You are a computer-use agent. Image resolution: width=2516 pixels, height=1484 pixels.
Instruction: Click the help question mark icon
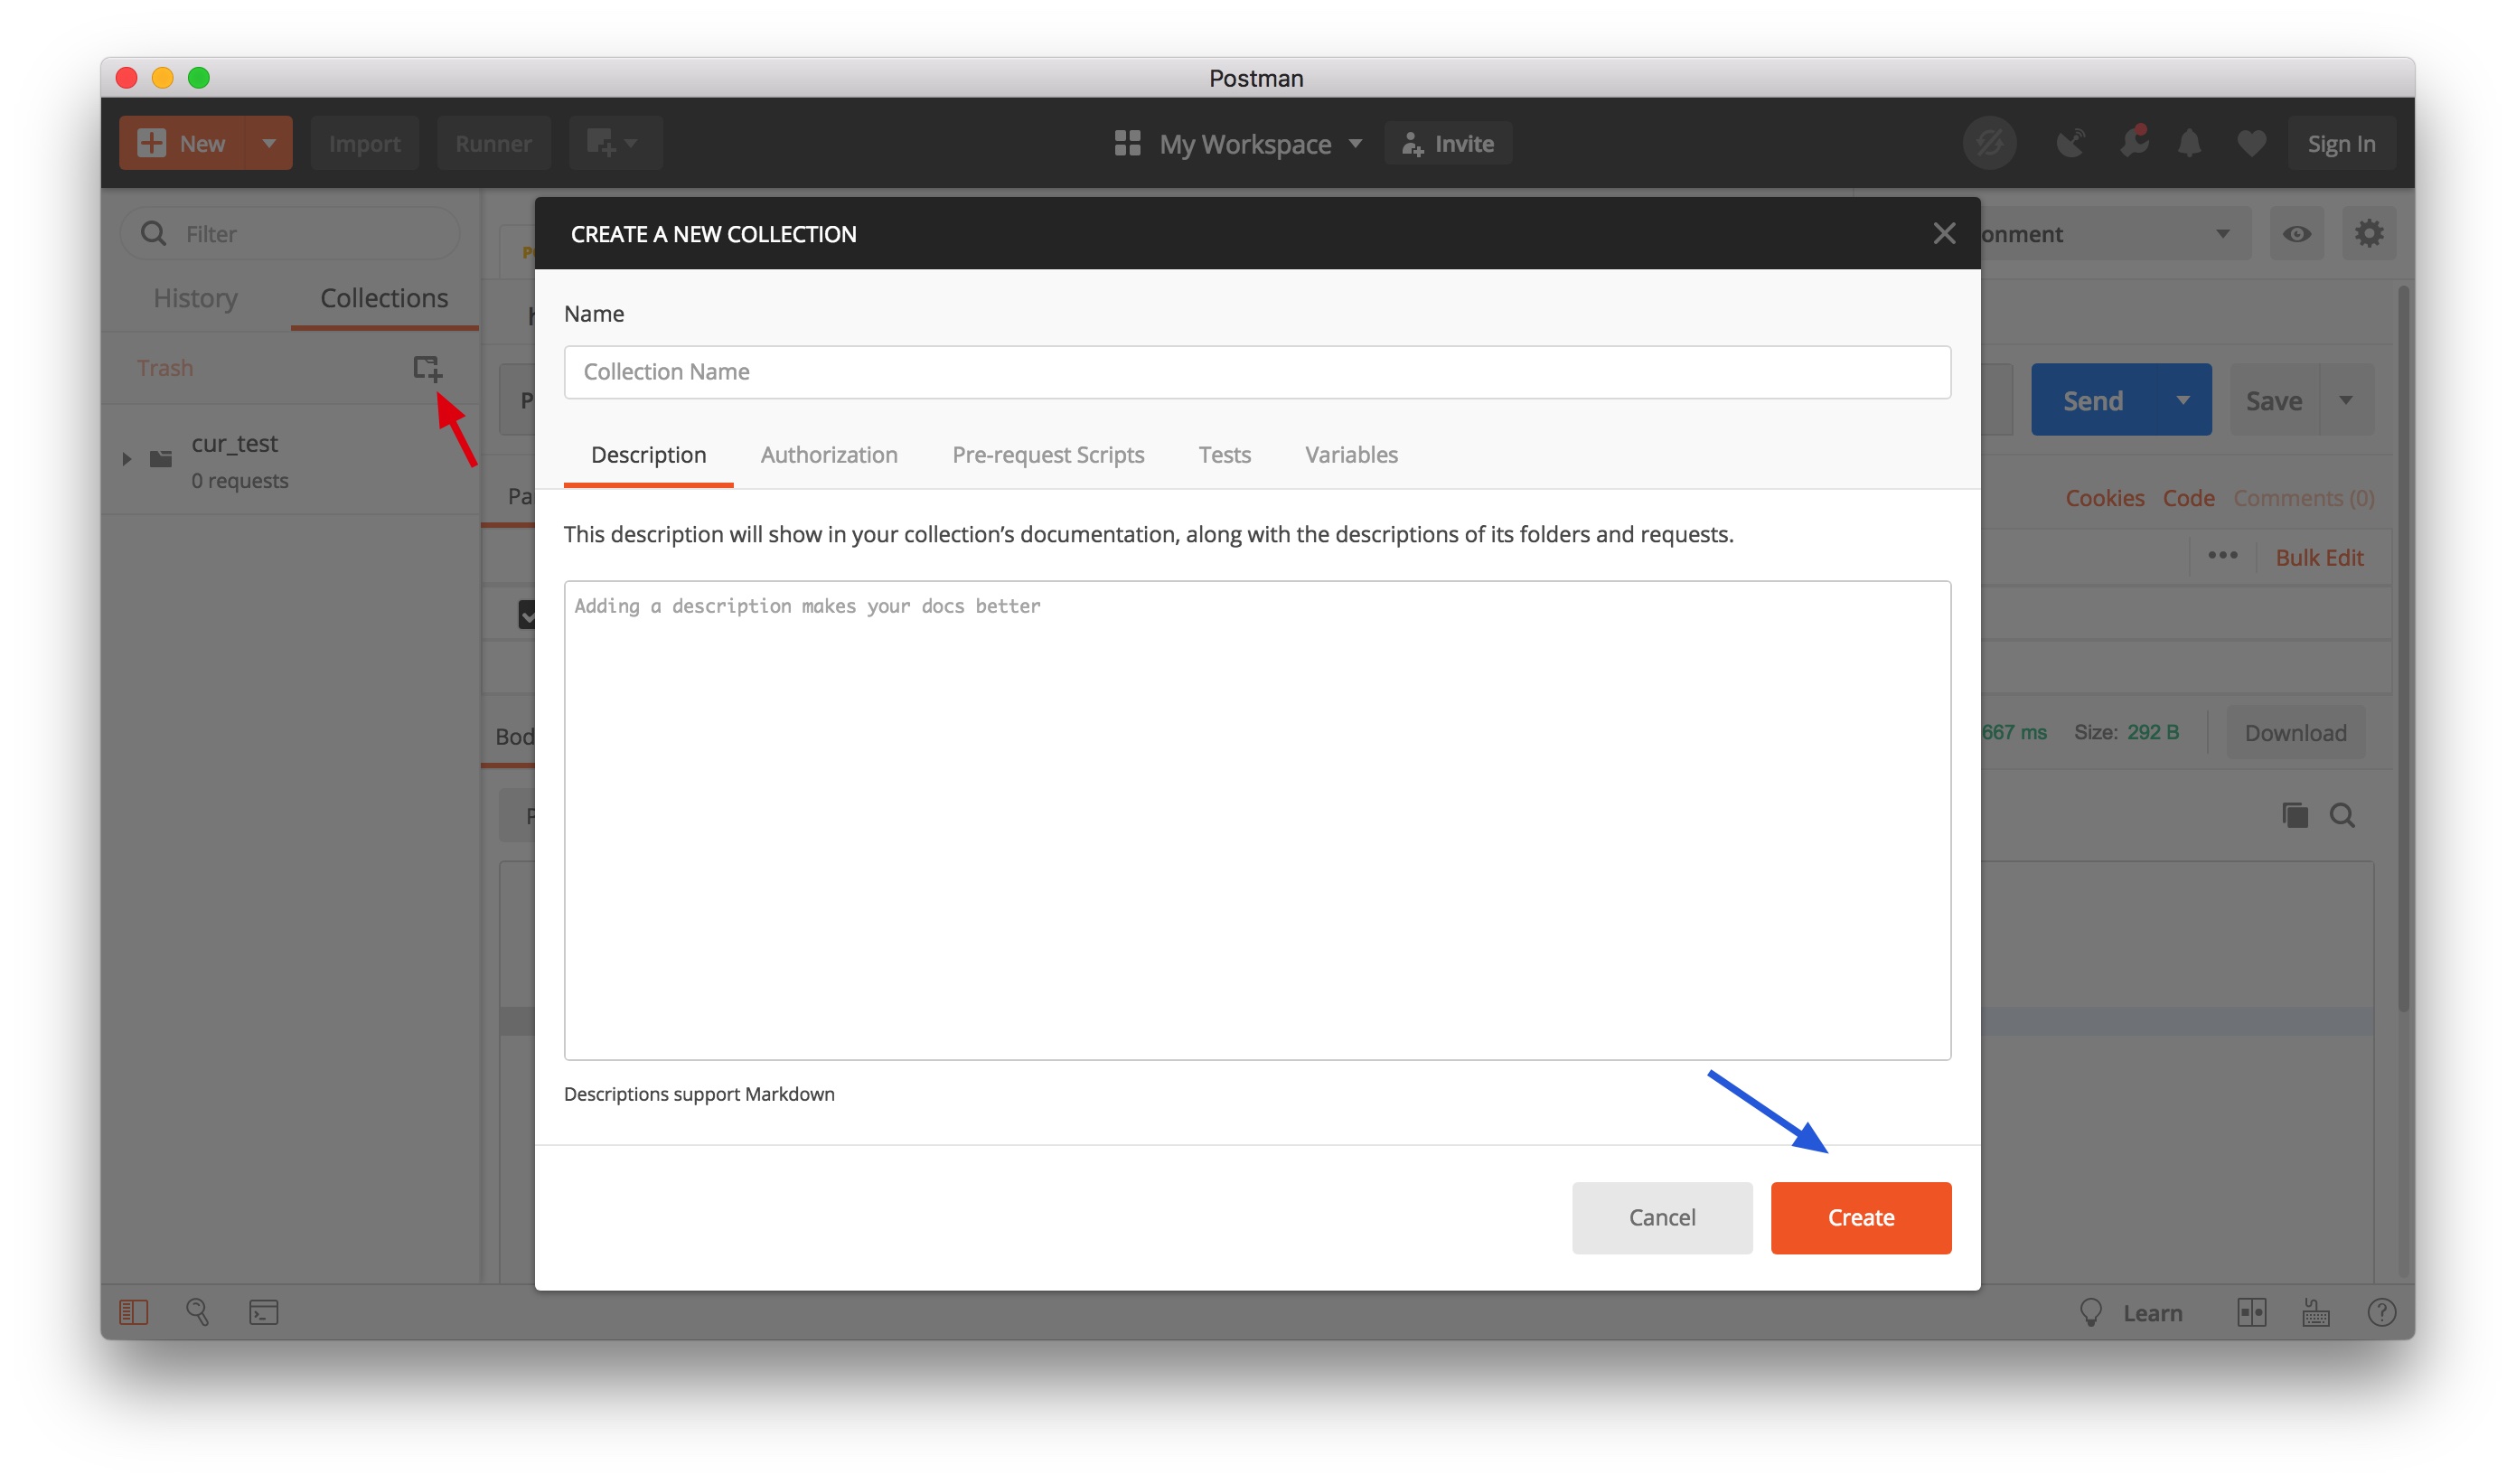(2381, 1312)
